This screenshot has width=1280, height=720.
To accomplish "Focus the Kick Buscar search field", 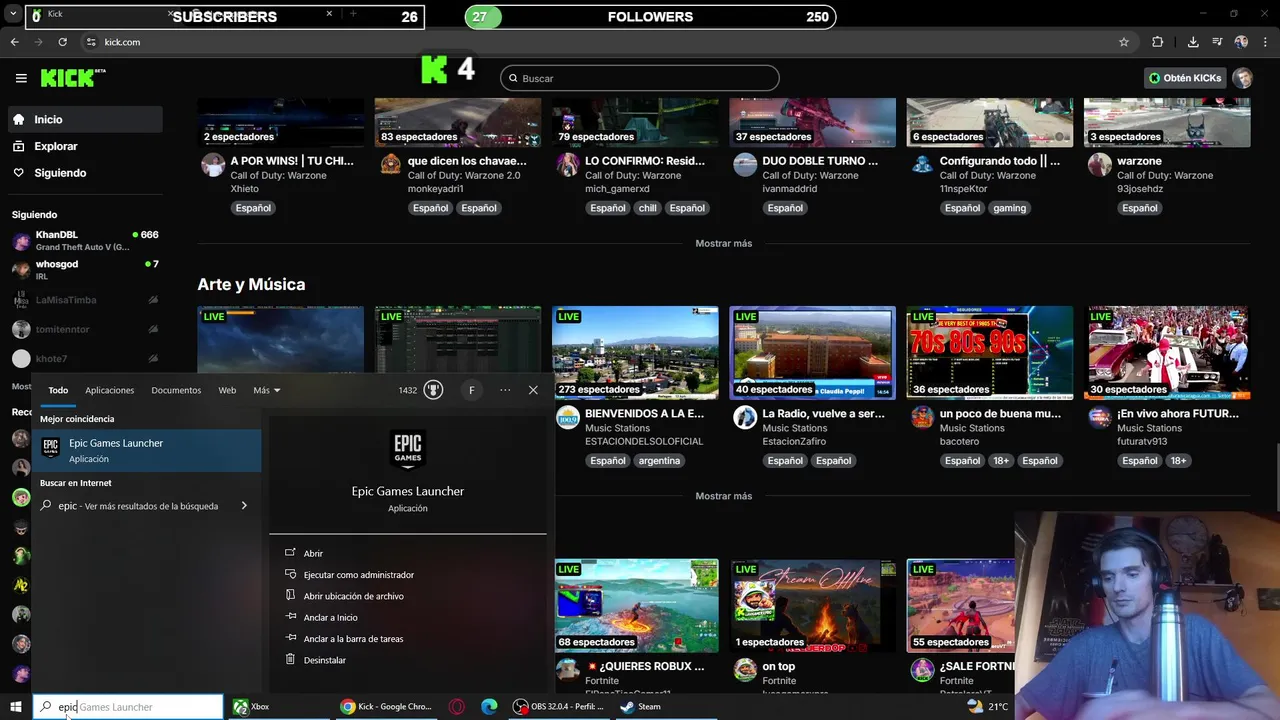I will pos(640,78).
